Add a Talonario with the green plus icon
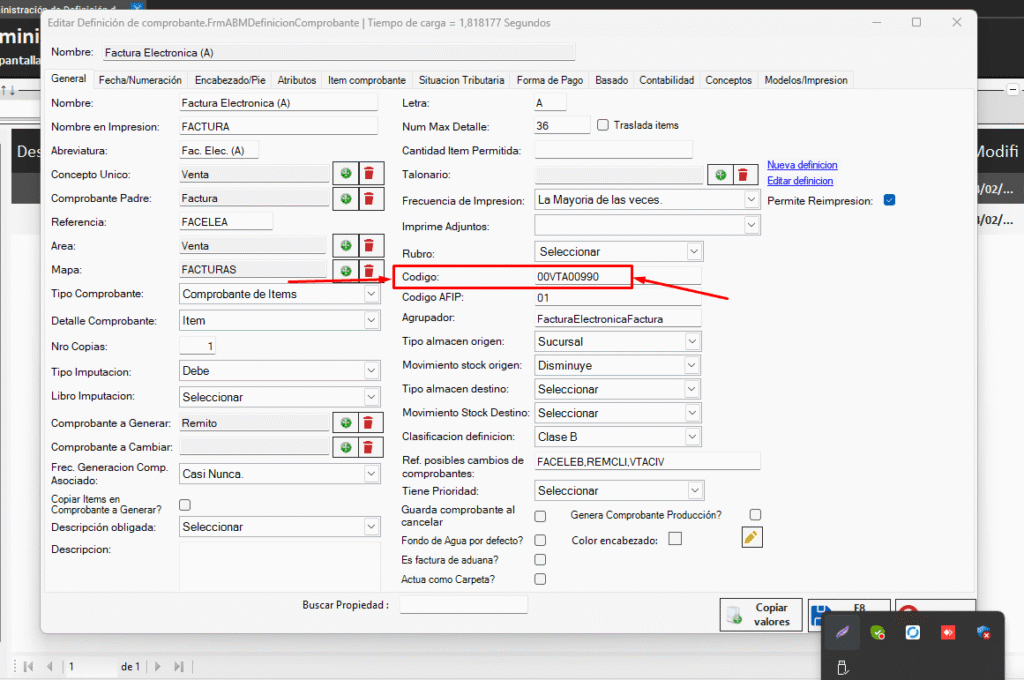1024x680 pixels. 720,175
